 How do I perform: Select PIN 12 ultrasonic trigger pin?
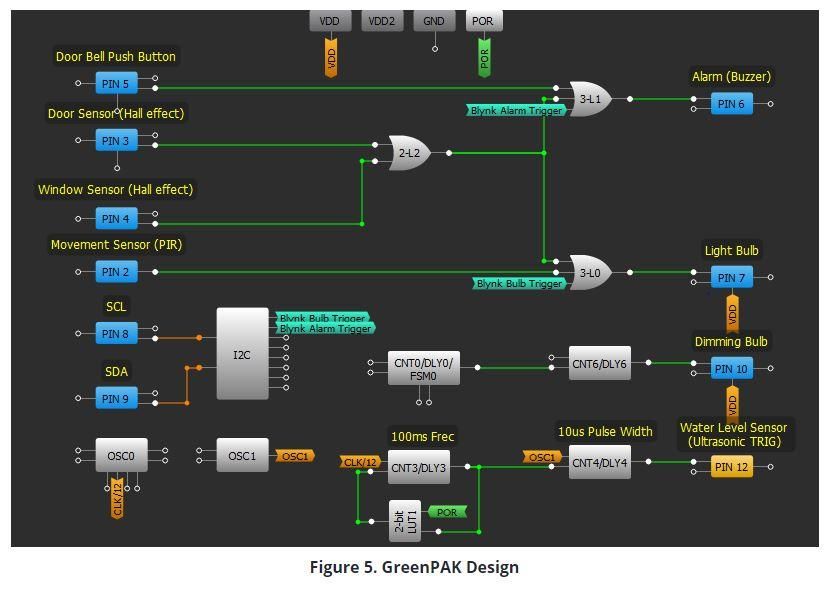731,467
